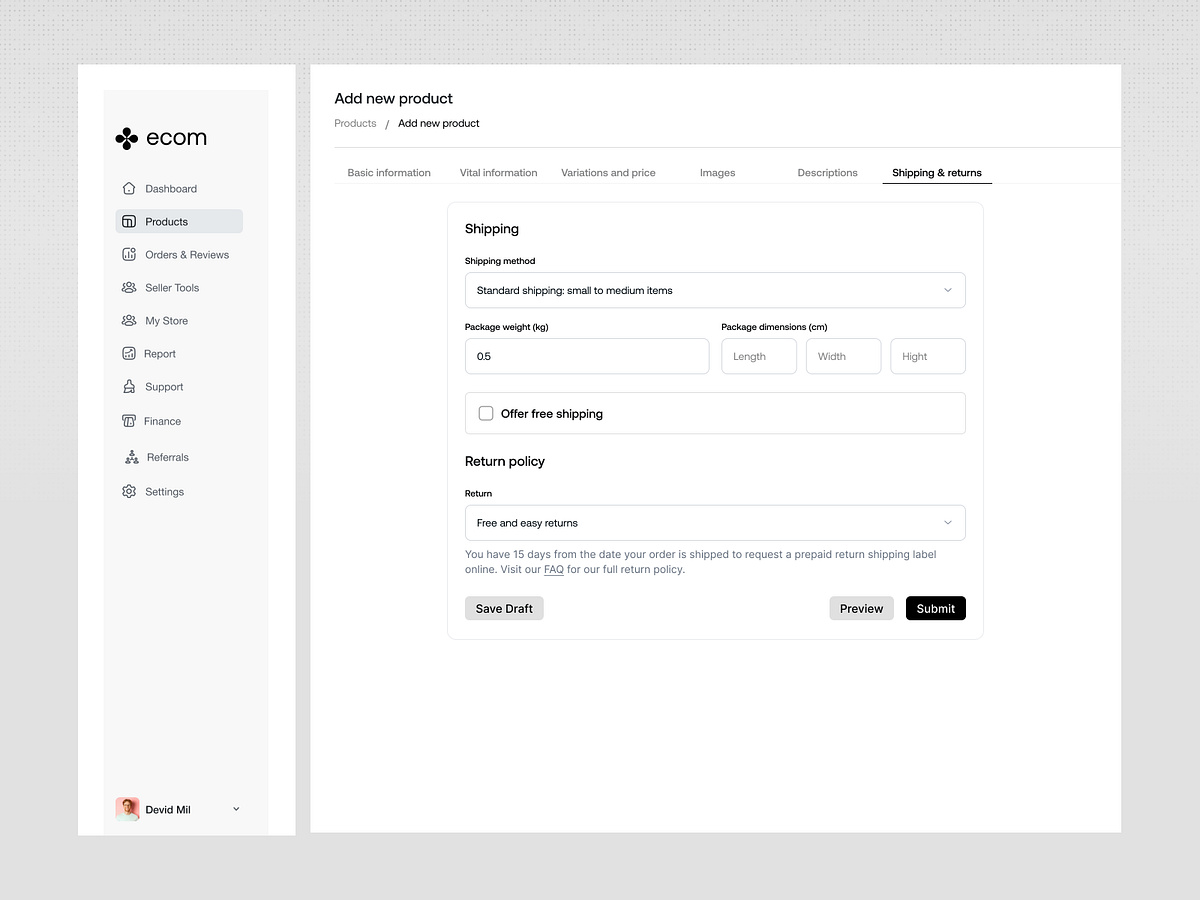Click the Products icon in the sidebar
Screen dimensions: 1200x900
[x=129, y=221]
